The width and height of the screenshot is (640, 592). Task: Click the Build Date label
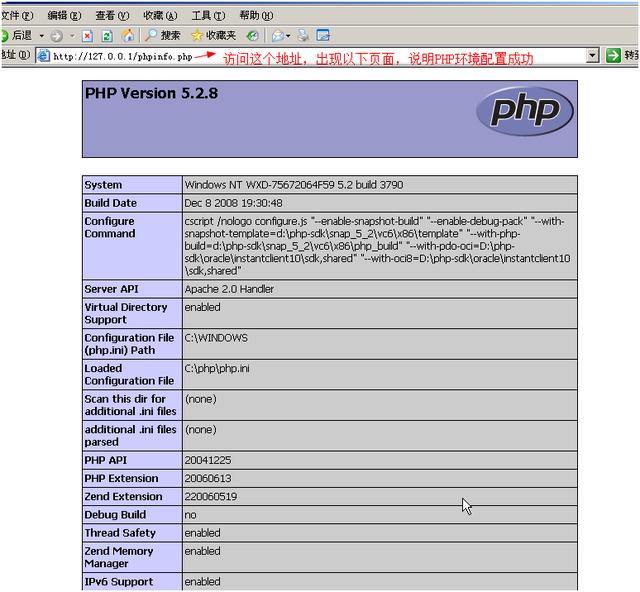click(x=111, y=203)
